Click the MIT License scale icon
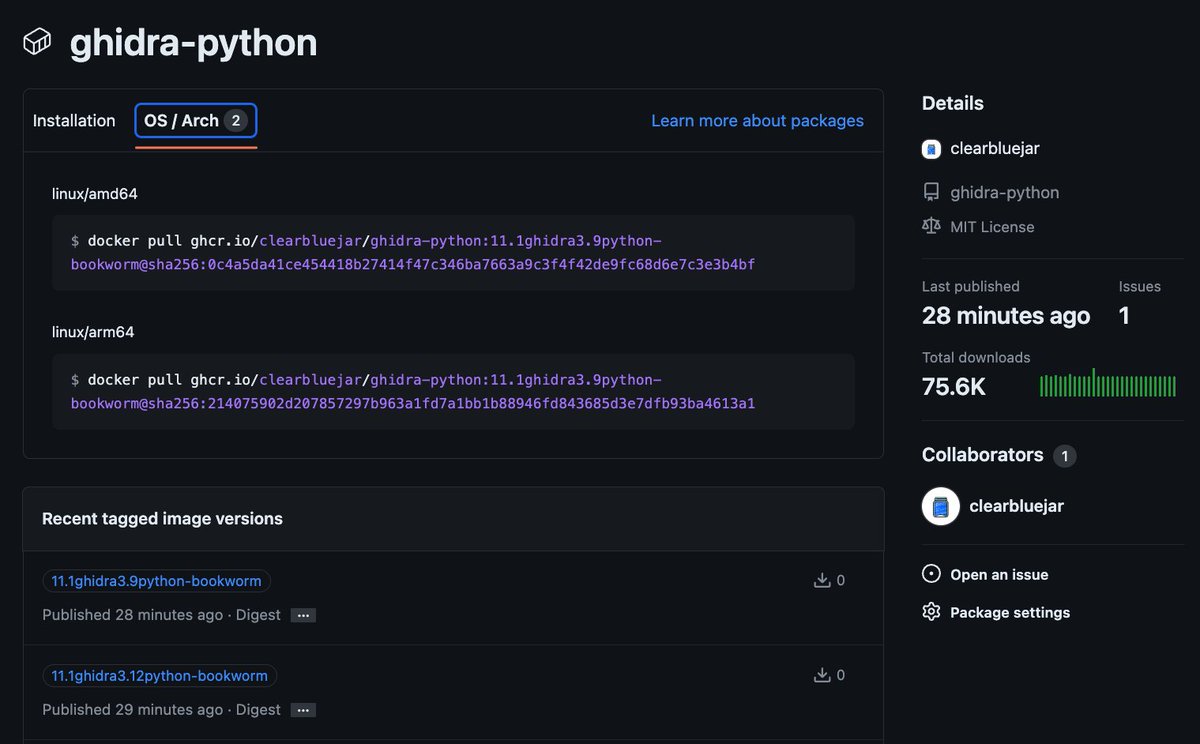Image resolution: width=1200 pixels, height=744 pixels. pyautogui.click(x=931, y=227)
